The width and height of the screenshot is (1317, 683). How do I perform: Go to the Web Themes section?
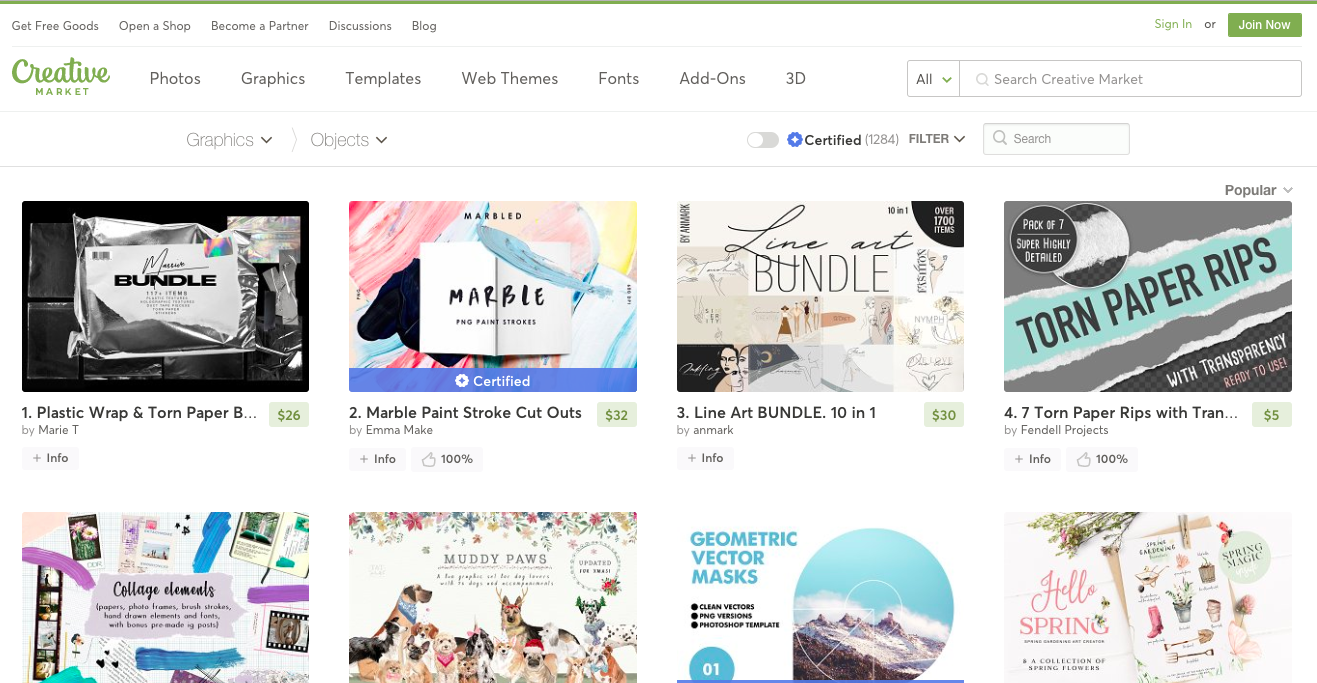[510, 78]
